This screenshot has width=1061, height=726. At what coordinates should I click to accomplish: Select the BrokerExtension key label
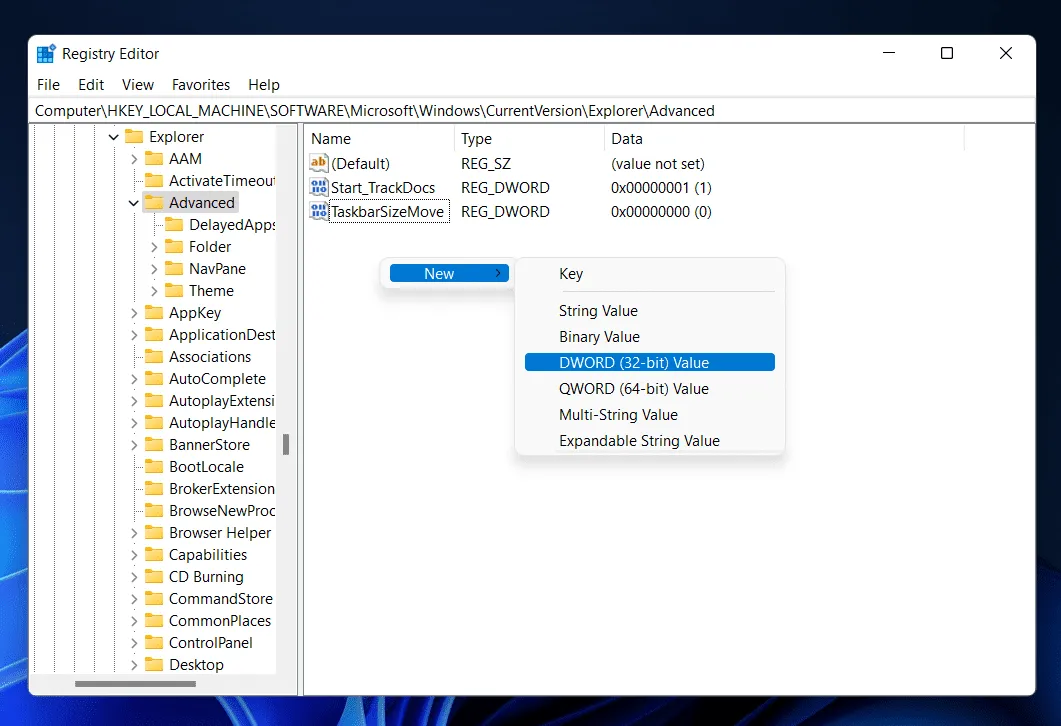point(222,489)
